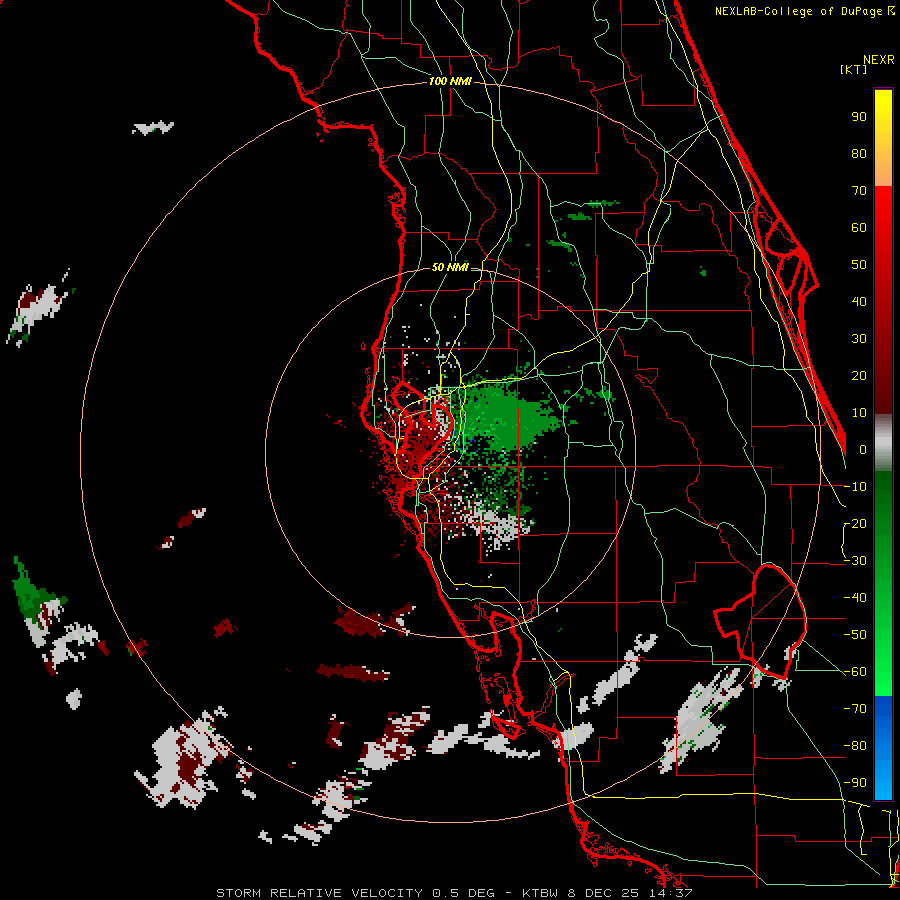The width and height of the screenshot is (900, 900).
Task: Click the -60 knot label on the legend
Action: tap(855, 672)
